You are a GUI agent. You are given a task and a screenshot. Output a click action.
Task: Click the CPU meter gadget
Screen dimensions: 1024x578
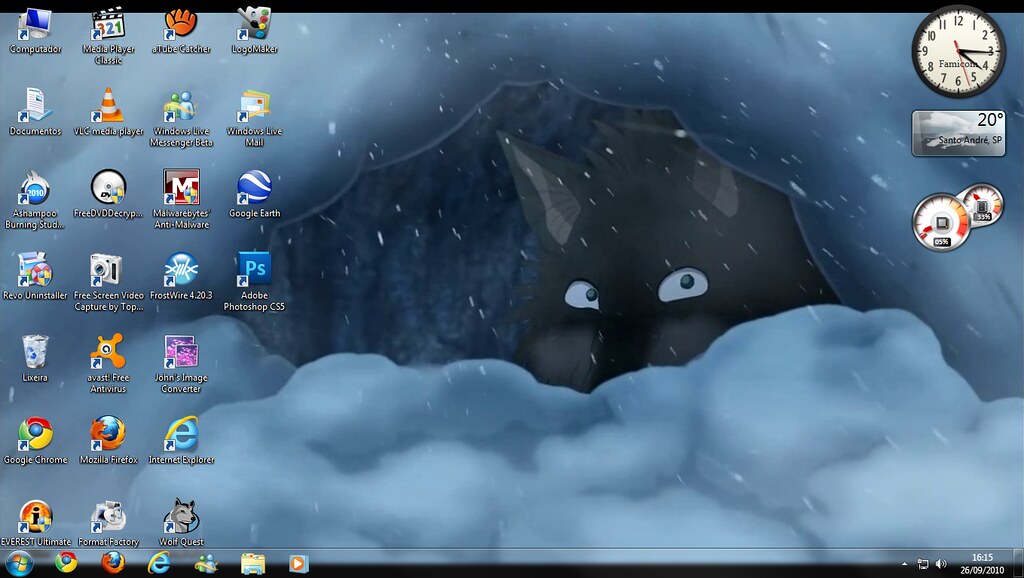coord(957,217)
